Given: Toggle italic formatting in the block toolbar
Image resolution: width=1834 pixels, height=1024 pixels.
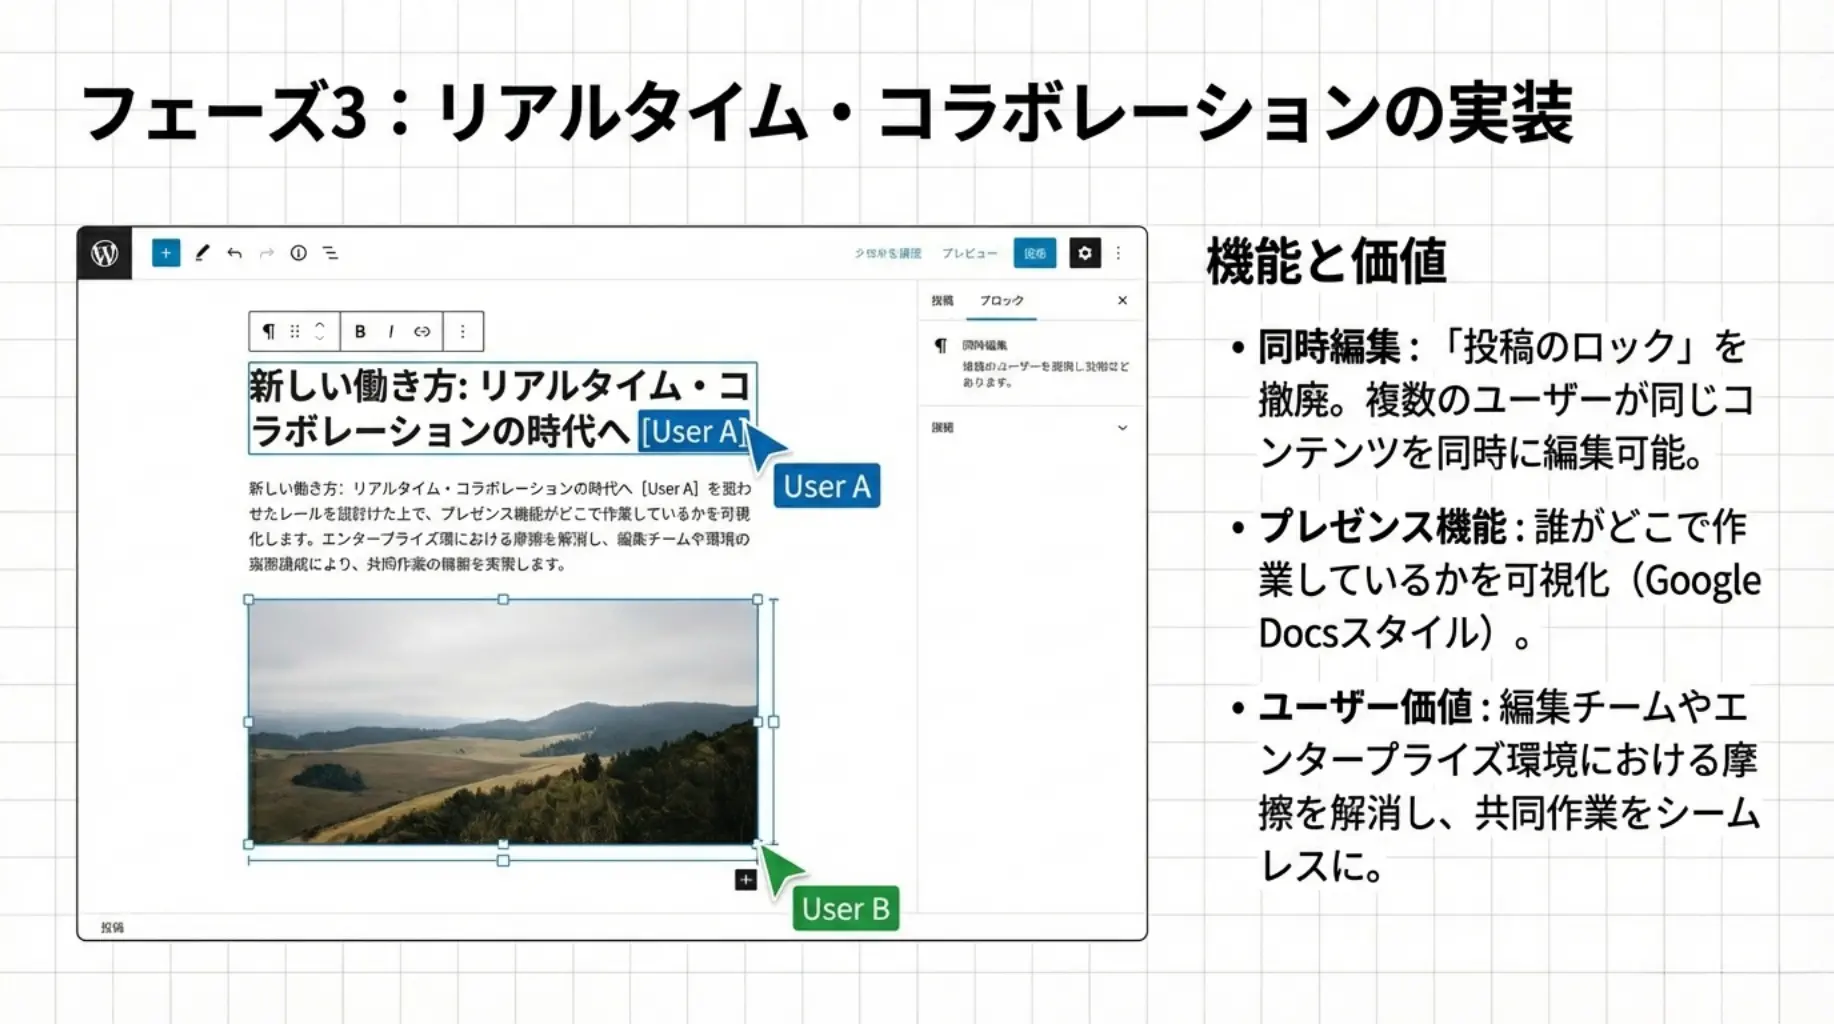Looking at the screenshot, I should click(391, 331).
